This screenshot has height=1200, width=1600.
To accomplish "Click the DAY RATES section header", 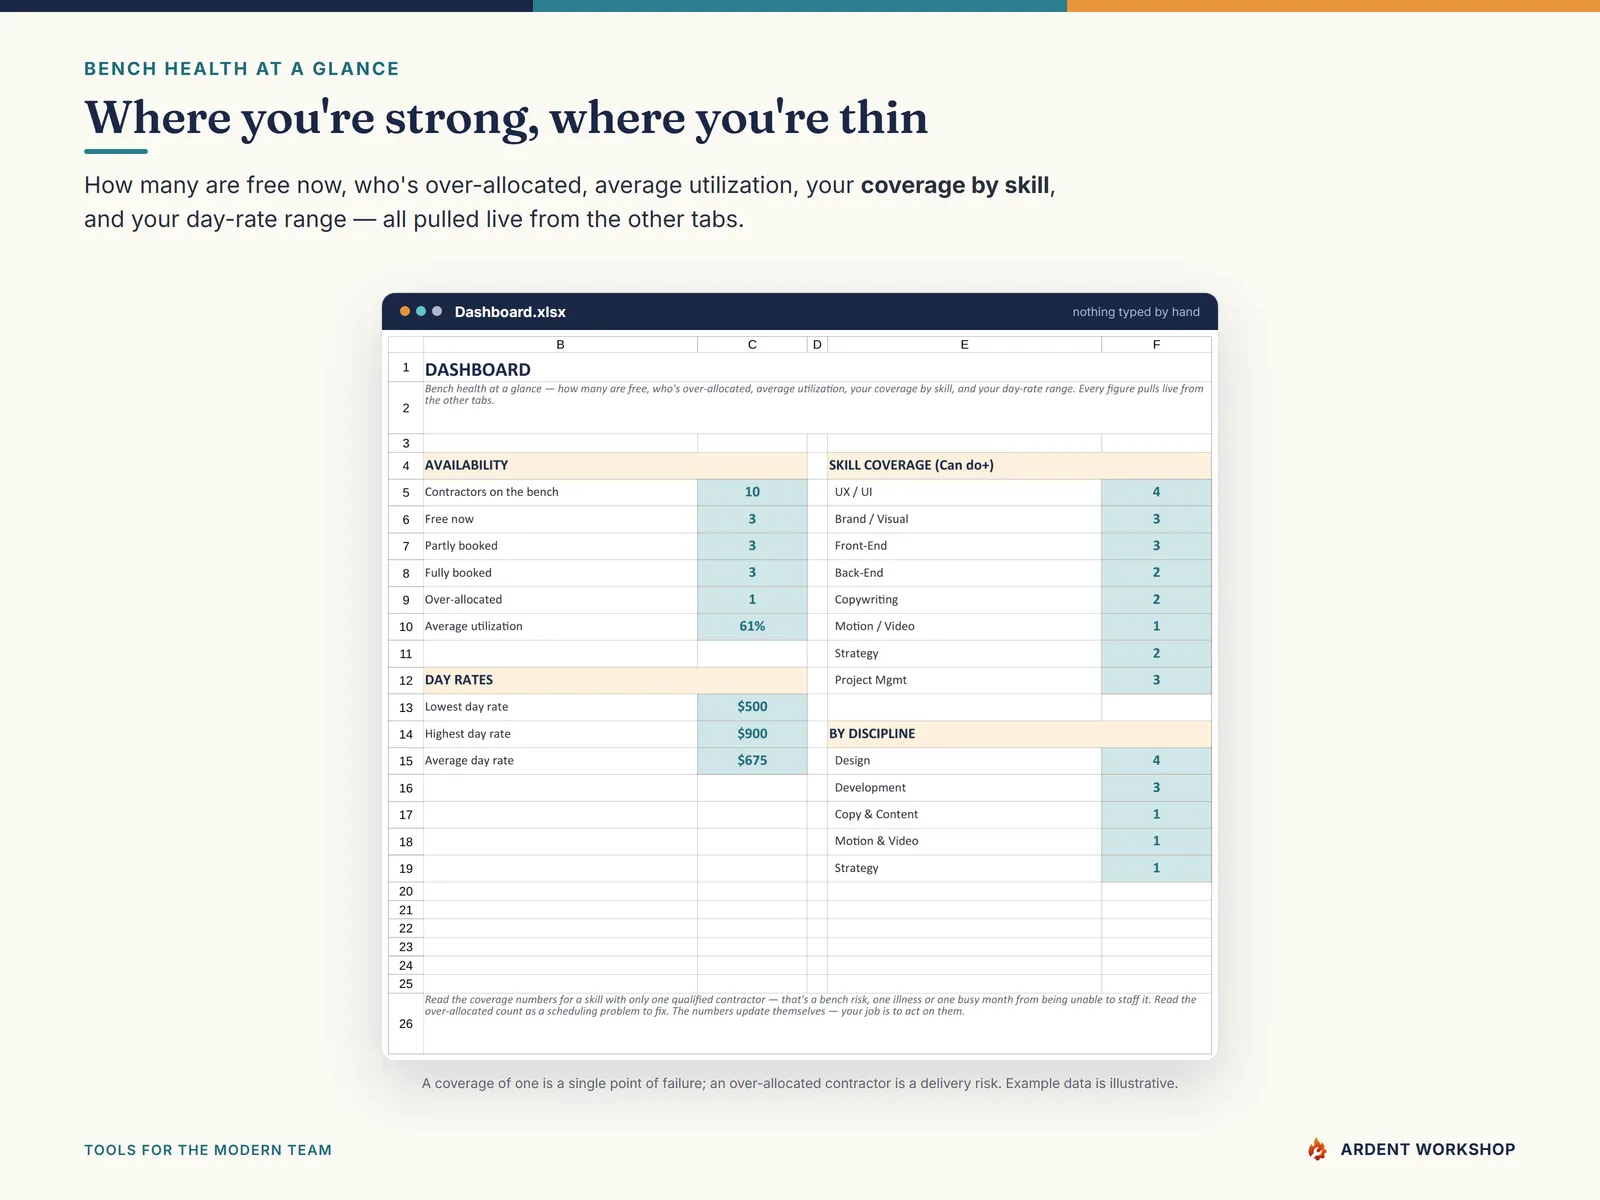I will [x=615, y=680].
